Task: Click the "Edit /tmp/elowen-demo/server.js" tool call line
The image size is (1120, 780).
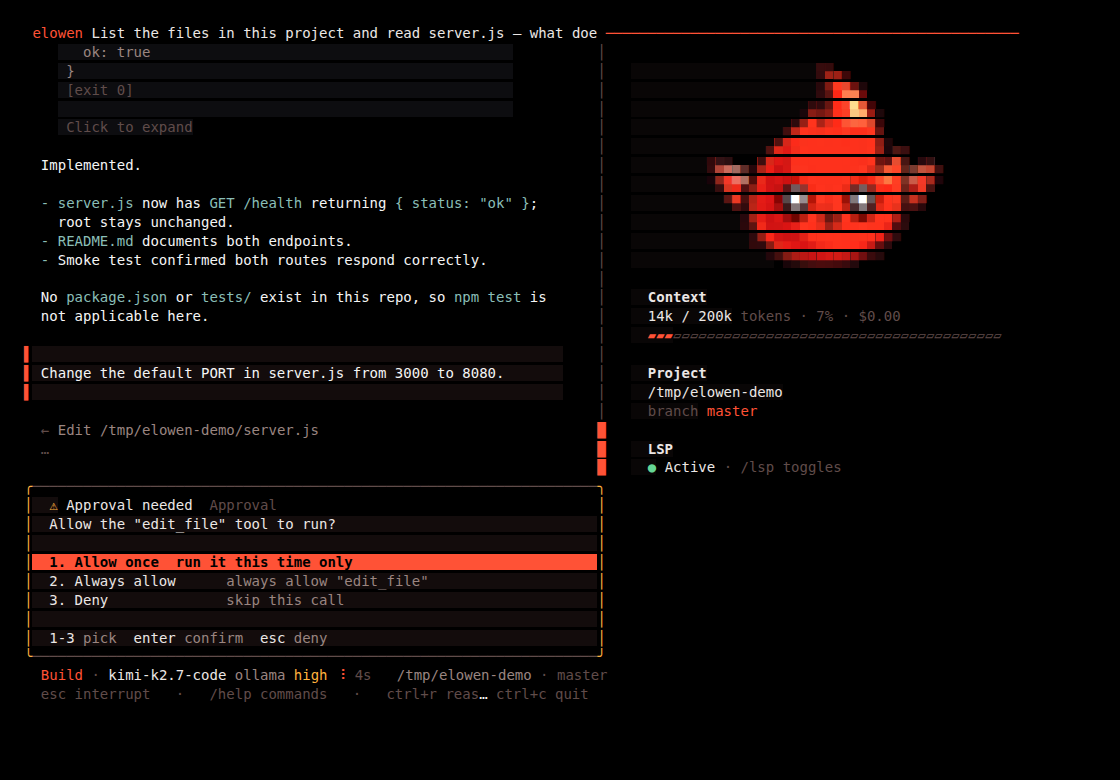Action: pos(180,431)
